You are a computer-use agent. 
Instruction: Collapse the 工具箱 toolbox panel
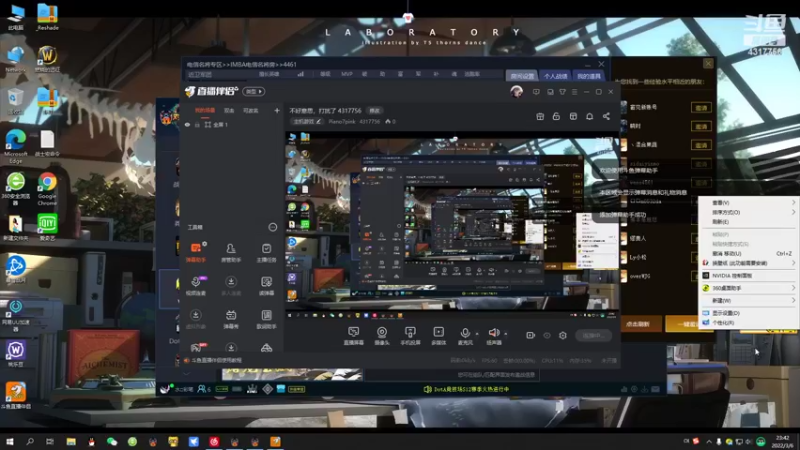click(x=272, y=227)
